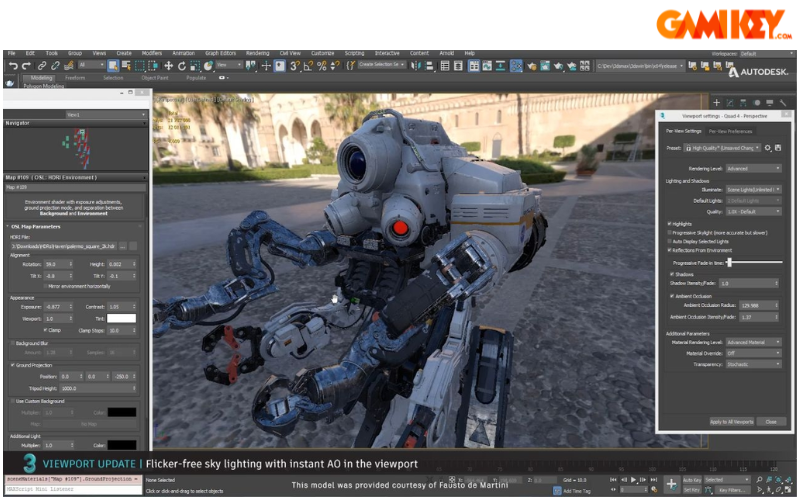
Task: Open the Illuminate dropdown
Action: tap(754, 190)
